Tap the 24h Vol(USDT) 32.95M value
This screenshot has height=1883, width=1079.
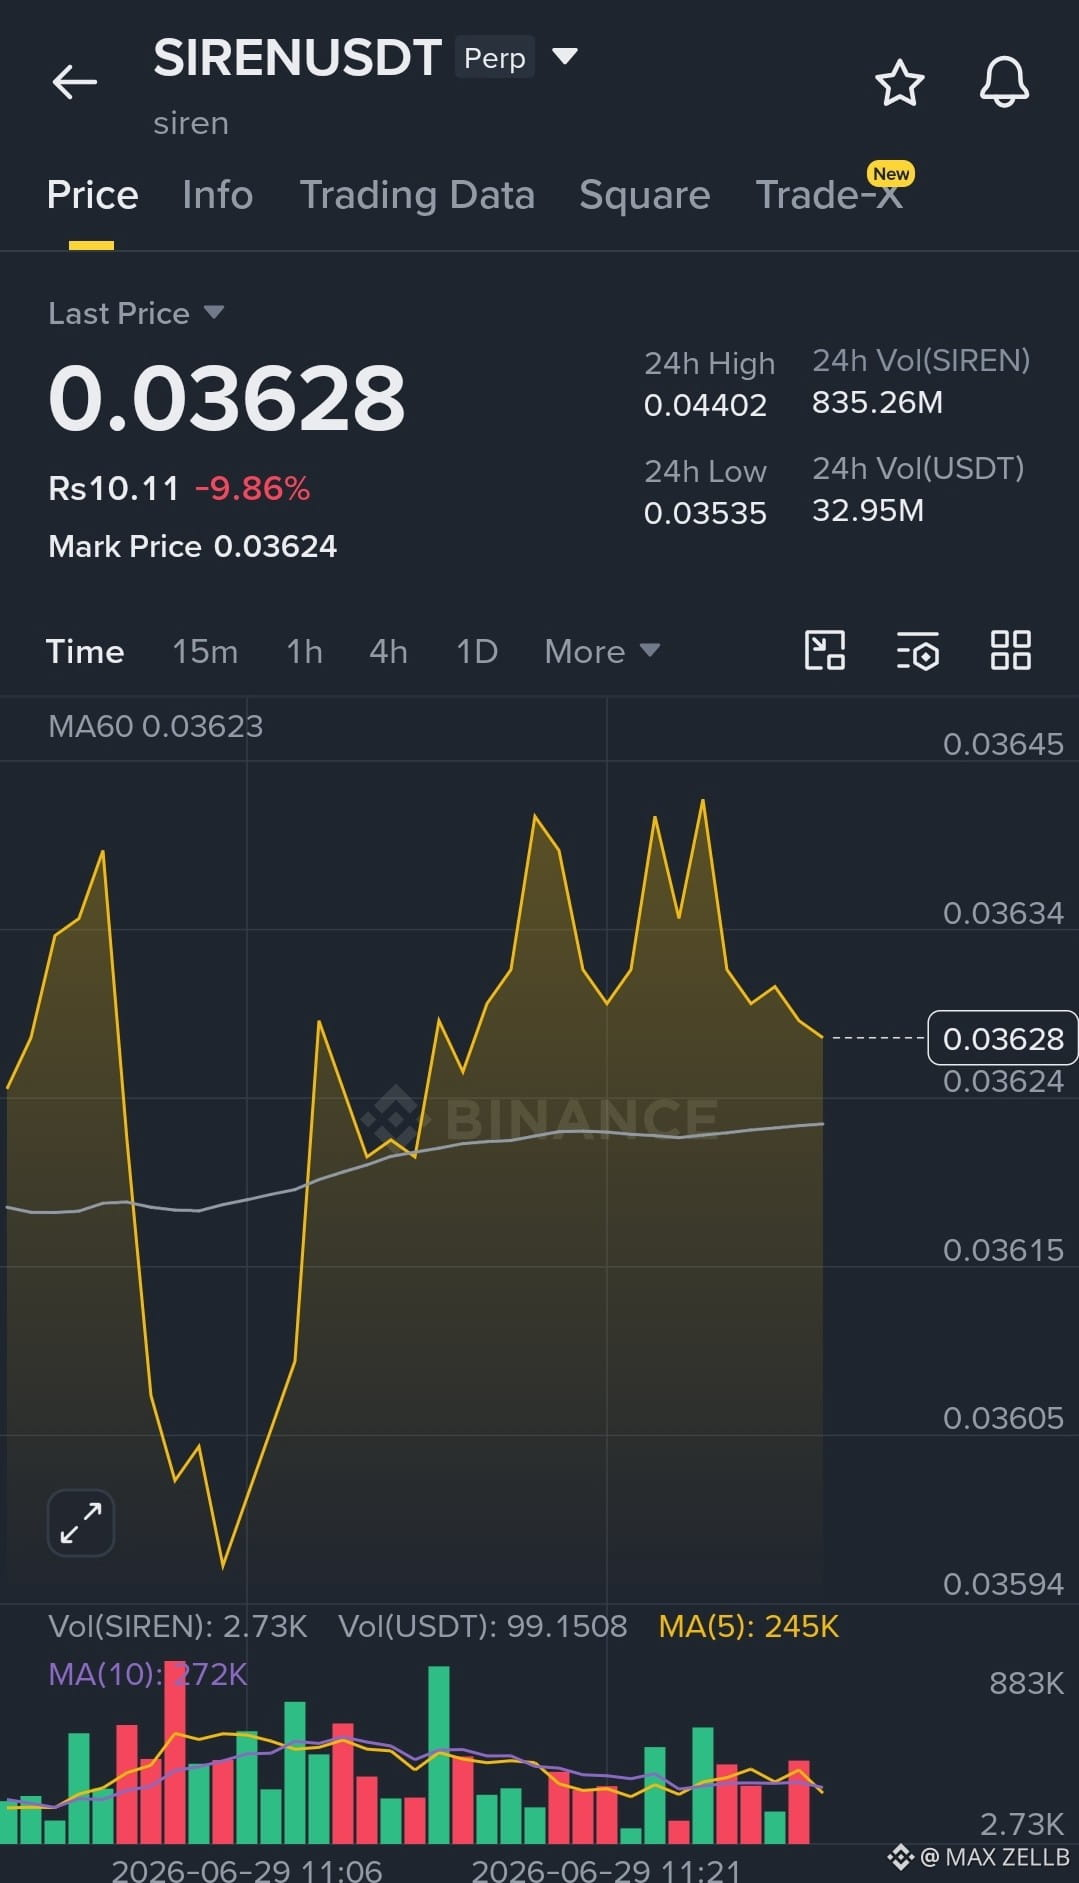[868, 510]
